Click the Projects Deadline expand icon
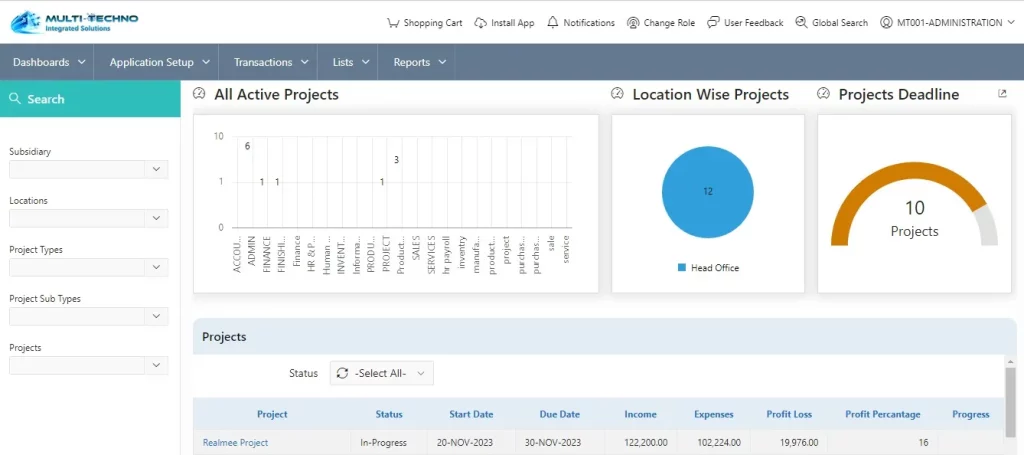Screen dimensions: 1024x455 pos(1003,94)
